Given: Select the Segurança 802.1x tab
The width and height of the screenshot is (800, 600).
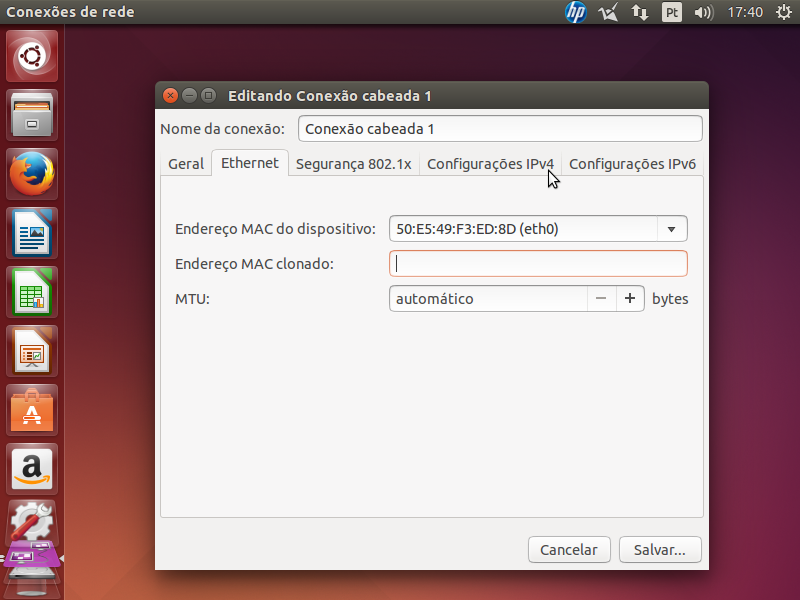Looking at the screenshot, I should pos(353,164).
